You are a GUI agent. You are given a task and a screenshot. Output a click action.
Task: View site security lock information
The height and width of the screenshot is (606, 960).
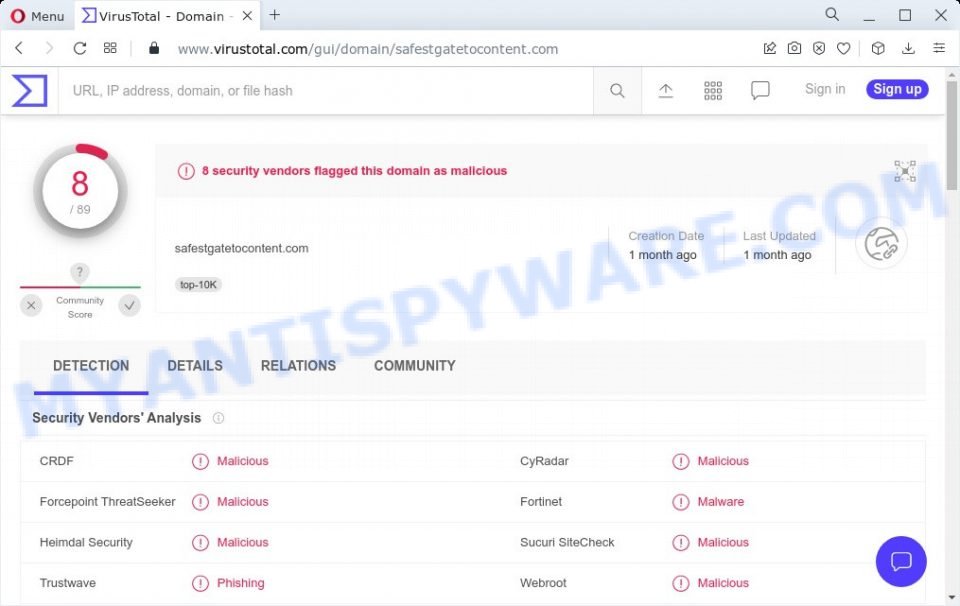point(154,48)
